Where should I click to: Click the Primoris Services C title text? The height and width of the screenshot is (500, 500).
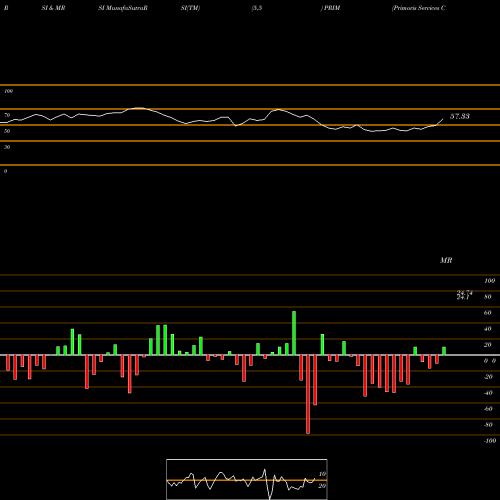[419, 8]
